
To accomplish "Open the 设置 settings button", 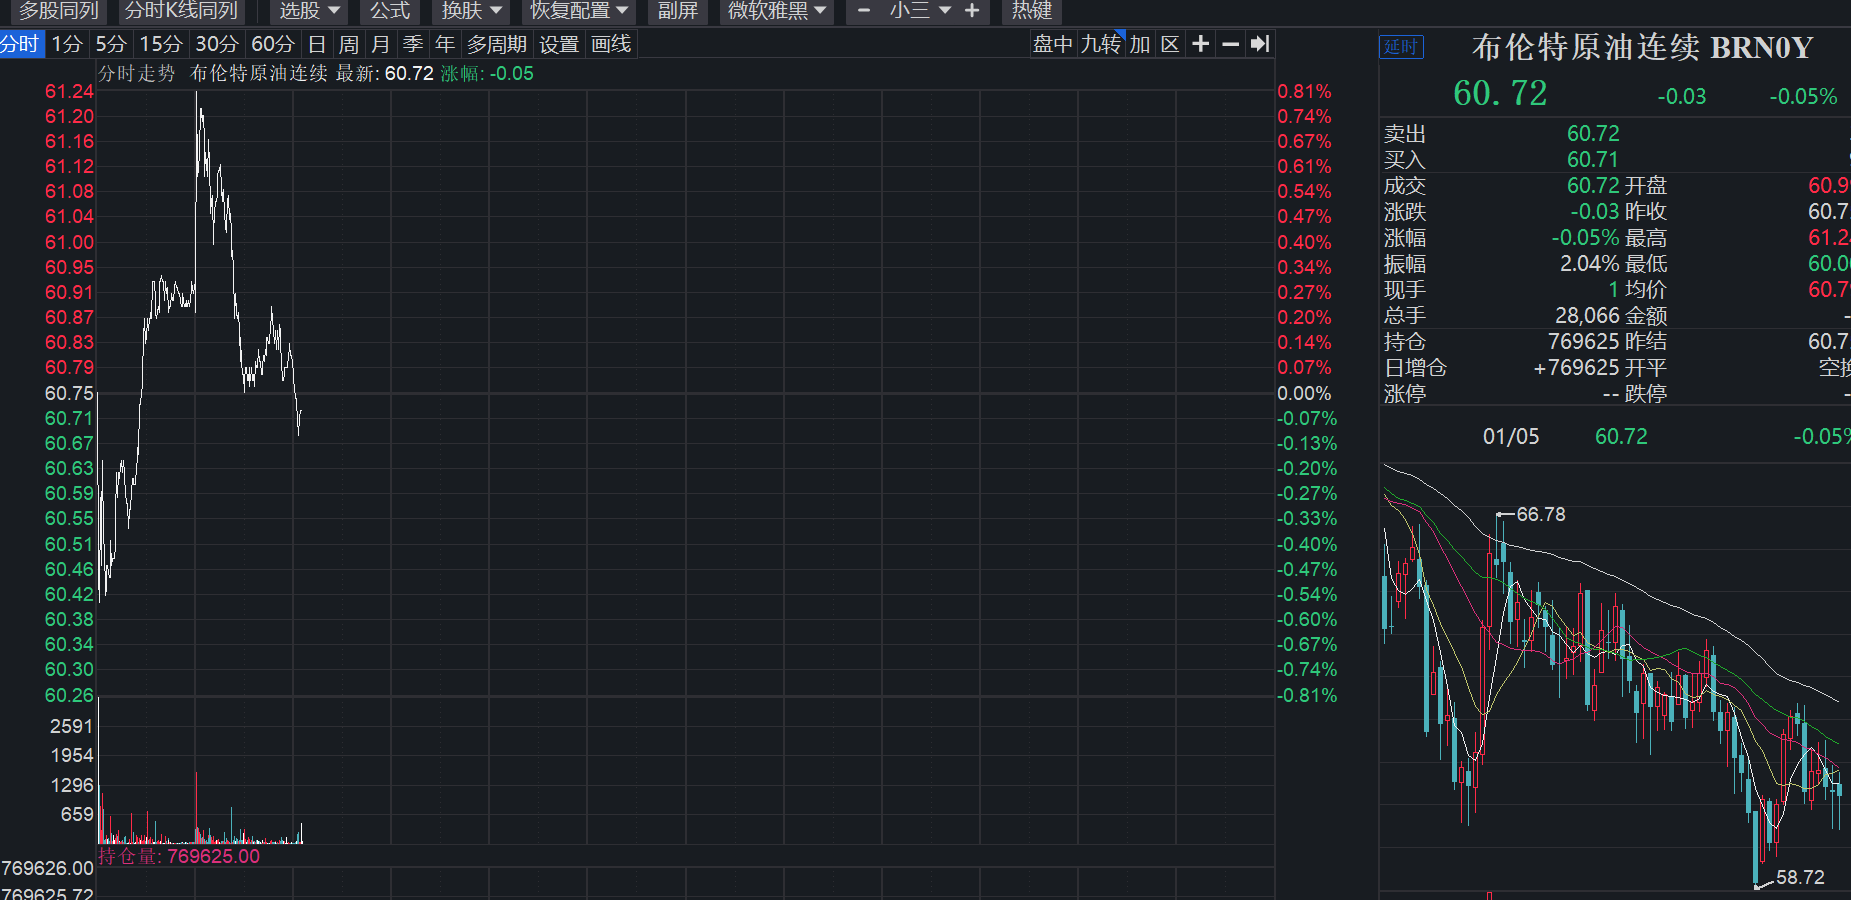I will (x=559, y=44).
